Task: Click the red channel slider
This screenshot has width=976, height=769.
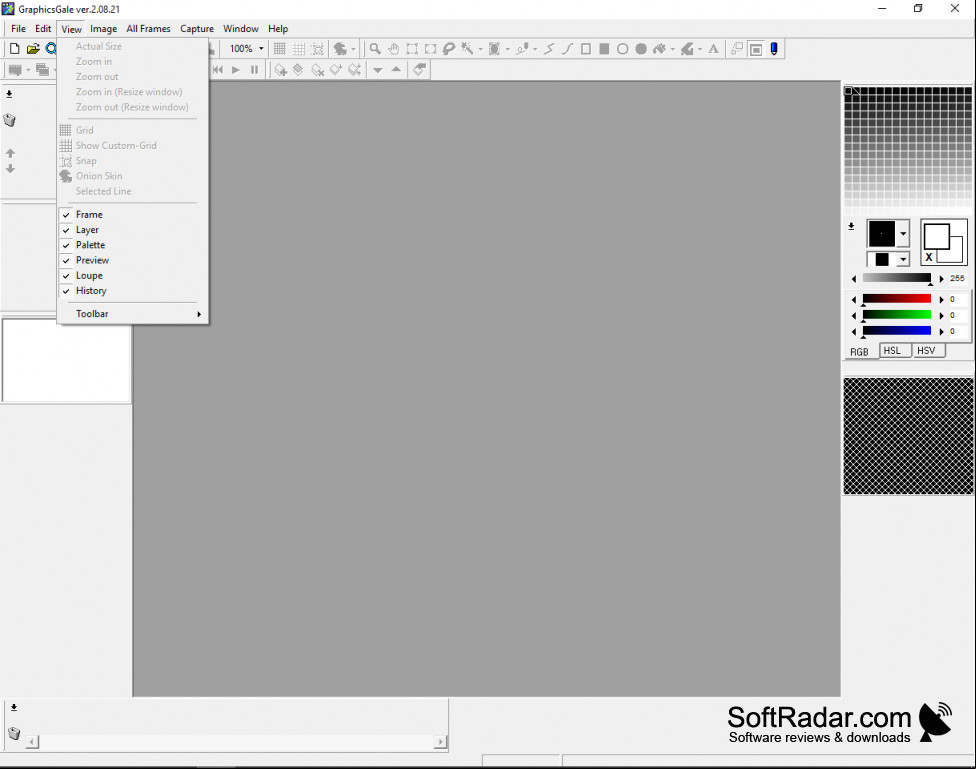Action: [896, 300]
